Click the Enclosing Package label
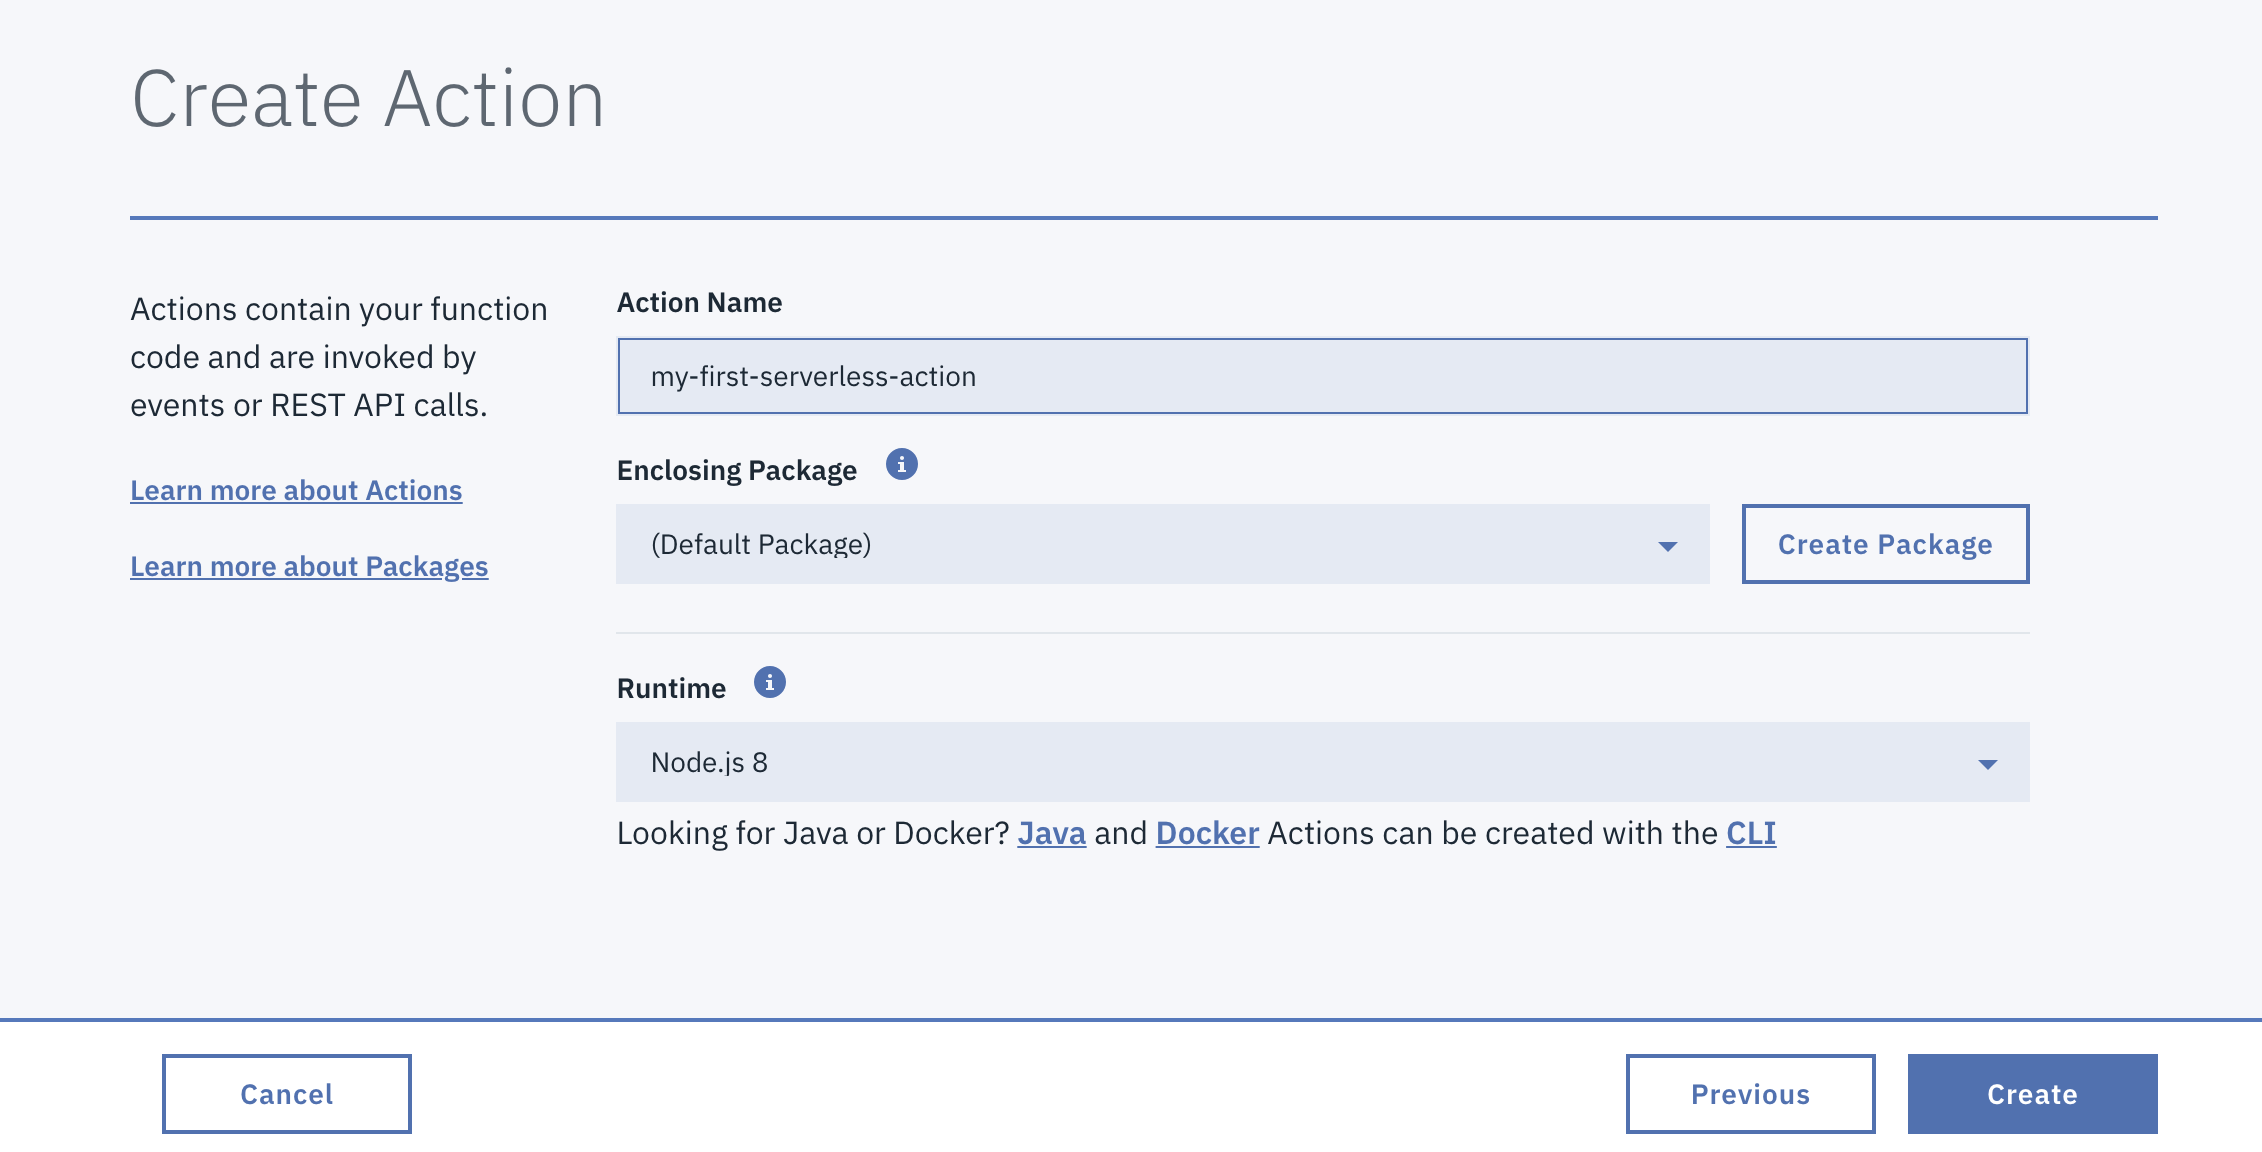The height and width of the screenshot is (1152, 2262). [x=737, y=470]
